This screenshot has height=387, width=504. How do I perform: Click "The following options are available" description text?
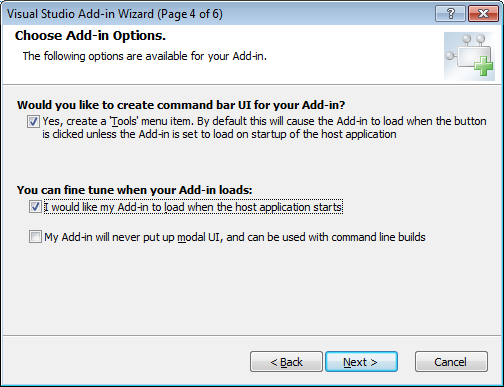(x=145, y=56)
